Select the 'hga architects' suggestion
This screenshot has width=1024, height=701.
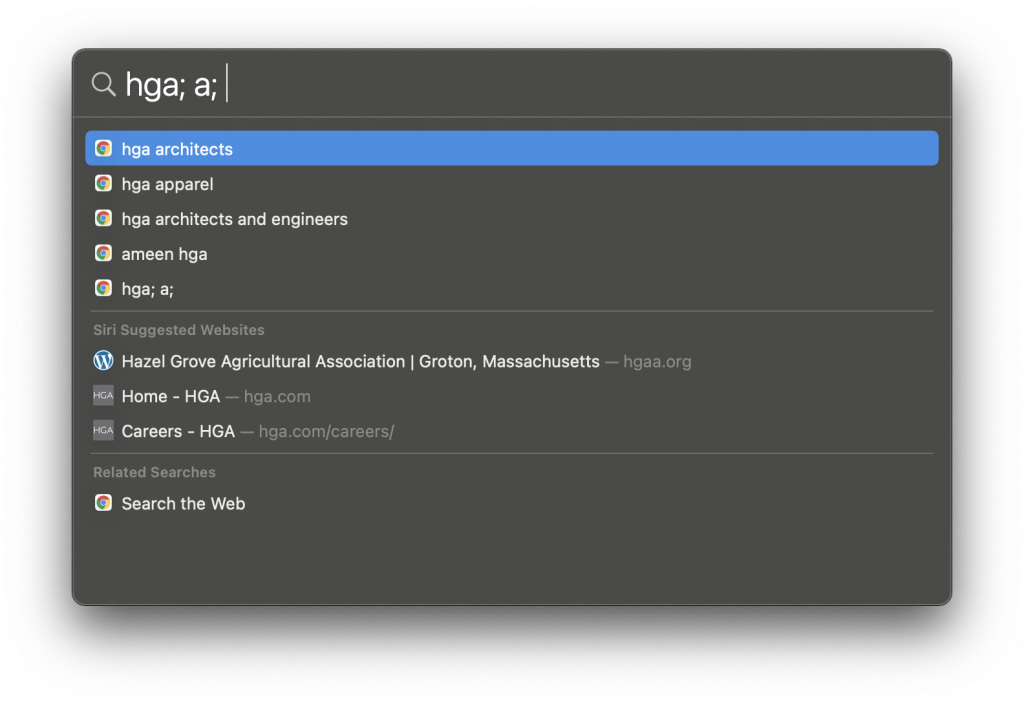click(512, 148)
